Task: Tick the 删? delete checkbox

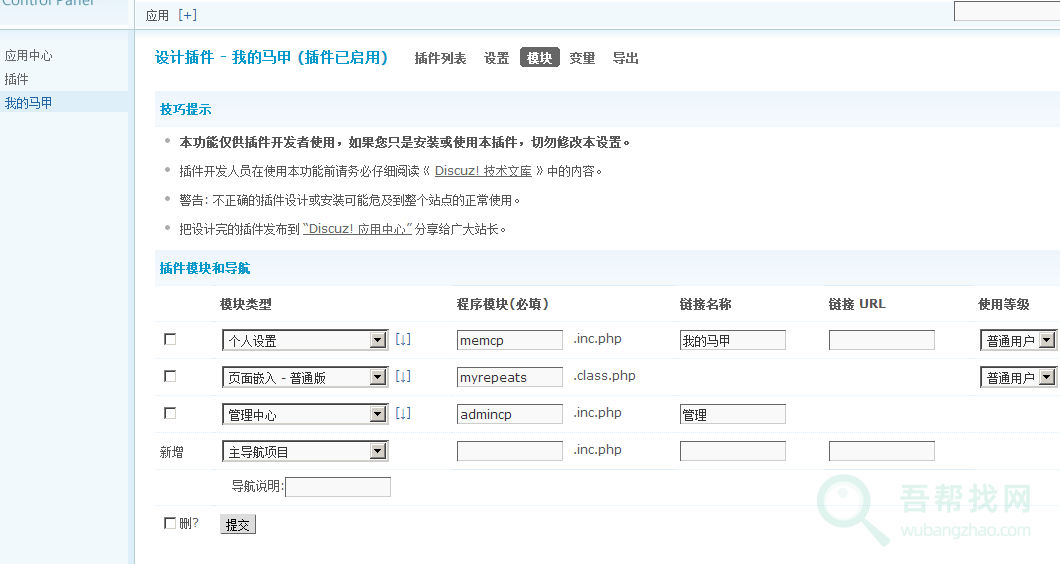Action: point(170,523)
